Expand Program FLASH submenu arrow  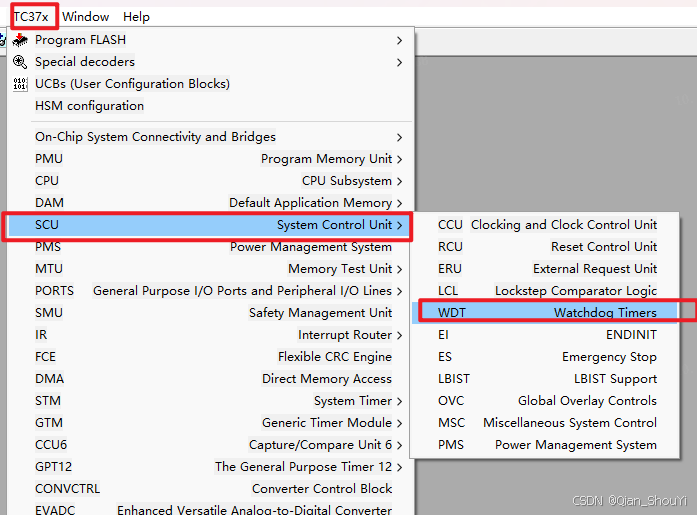click(x=399, y=40)
